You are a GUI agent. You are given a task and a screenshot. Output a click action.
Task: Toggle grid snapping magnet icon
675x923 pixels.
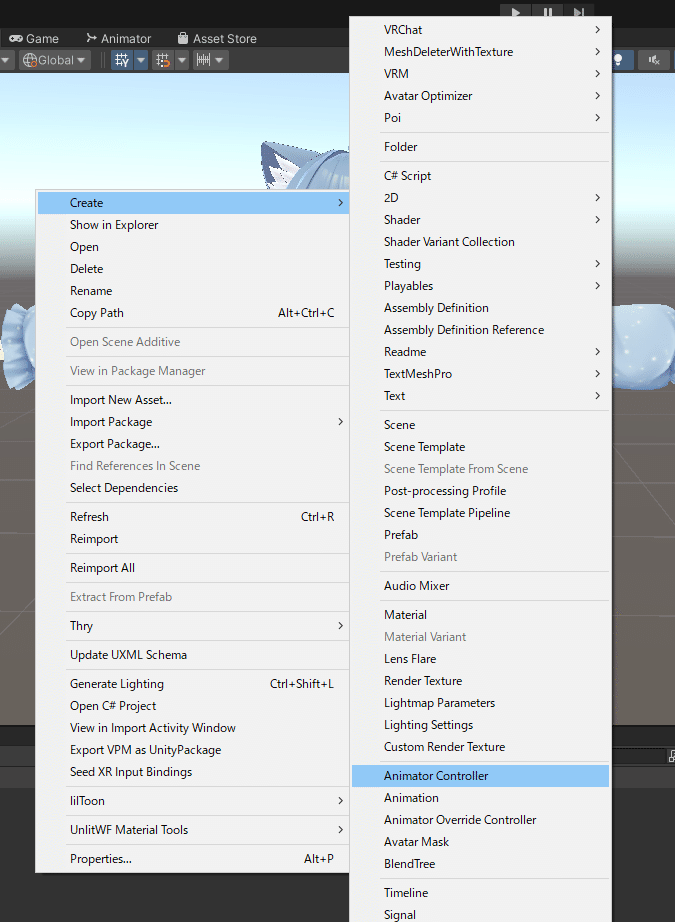(x=162, y=60)
